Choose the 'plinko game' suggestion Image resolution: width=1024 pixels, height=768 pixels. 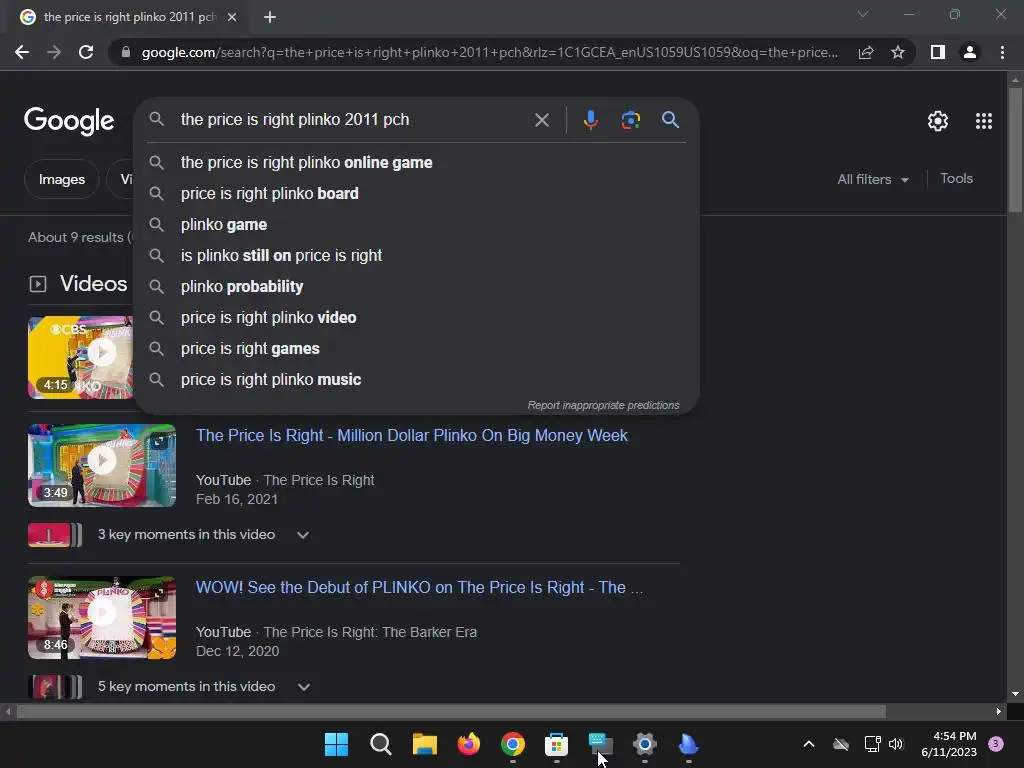tap(417, 225)
